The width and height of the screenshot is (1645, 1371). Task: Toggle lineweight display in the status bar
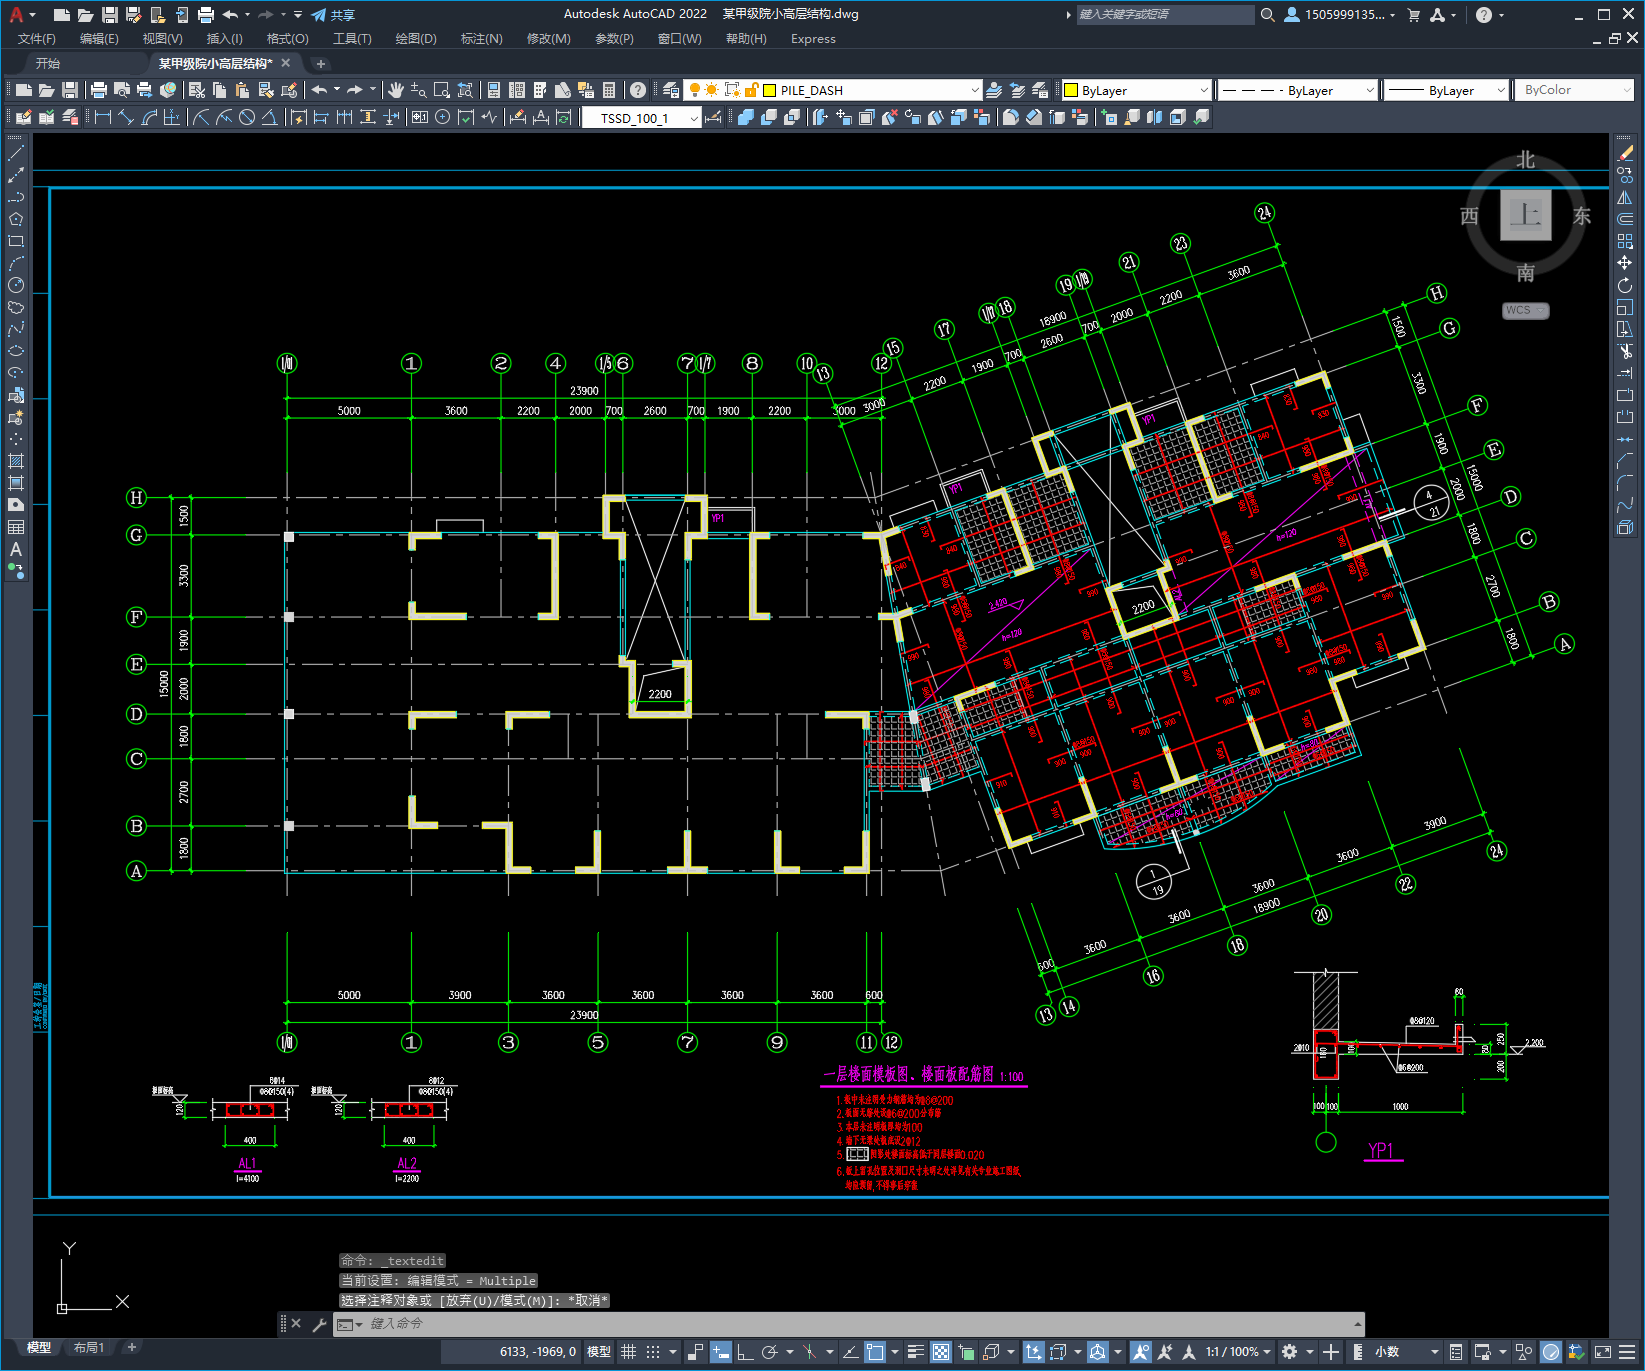coord(915,1352)
